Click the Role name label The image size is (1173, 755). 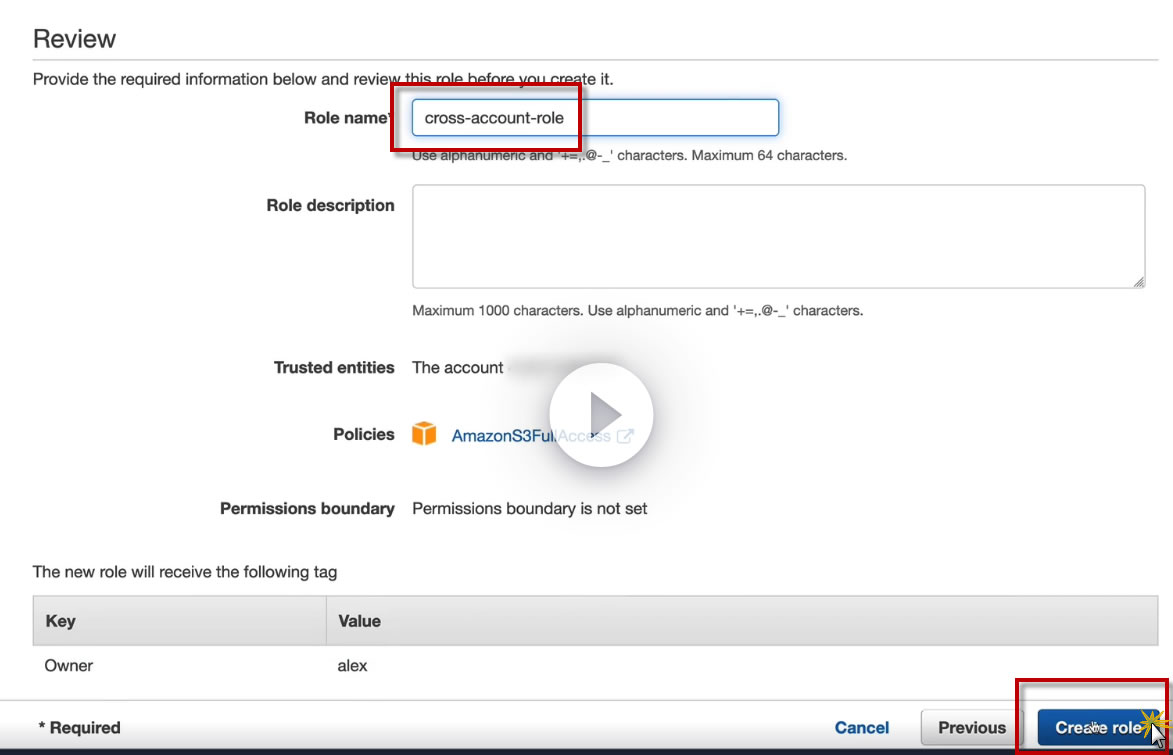(x=346, y=118)
